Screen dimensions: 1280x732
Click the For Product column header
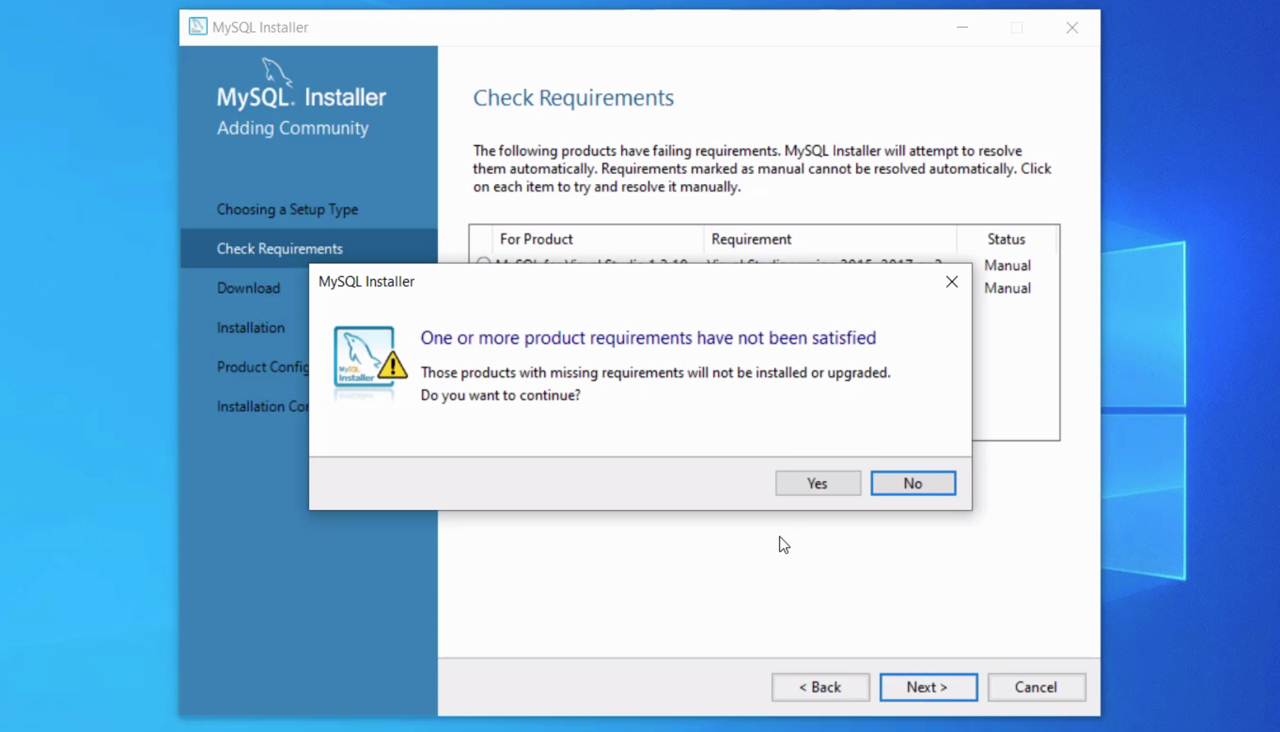[x=536, y=239]
